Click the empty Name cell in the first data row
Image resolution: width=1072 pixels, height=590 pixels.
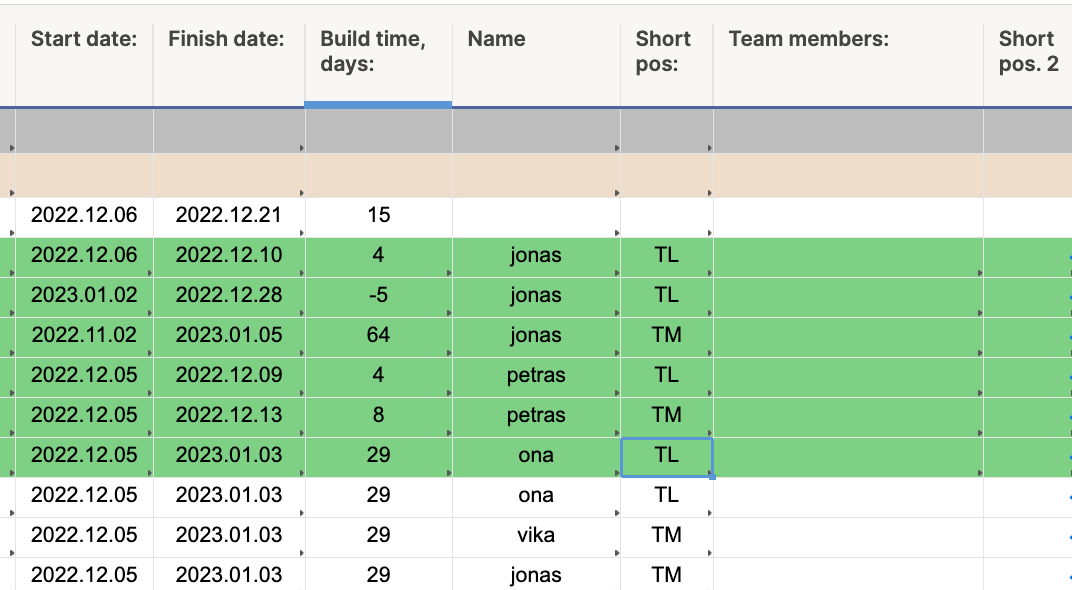(535, 215)
